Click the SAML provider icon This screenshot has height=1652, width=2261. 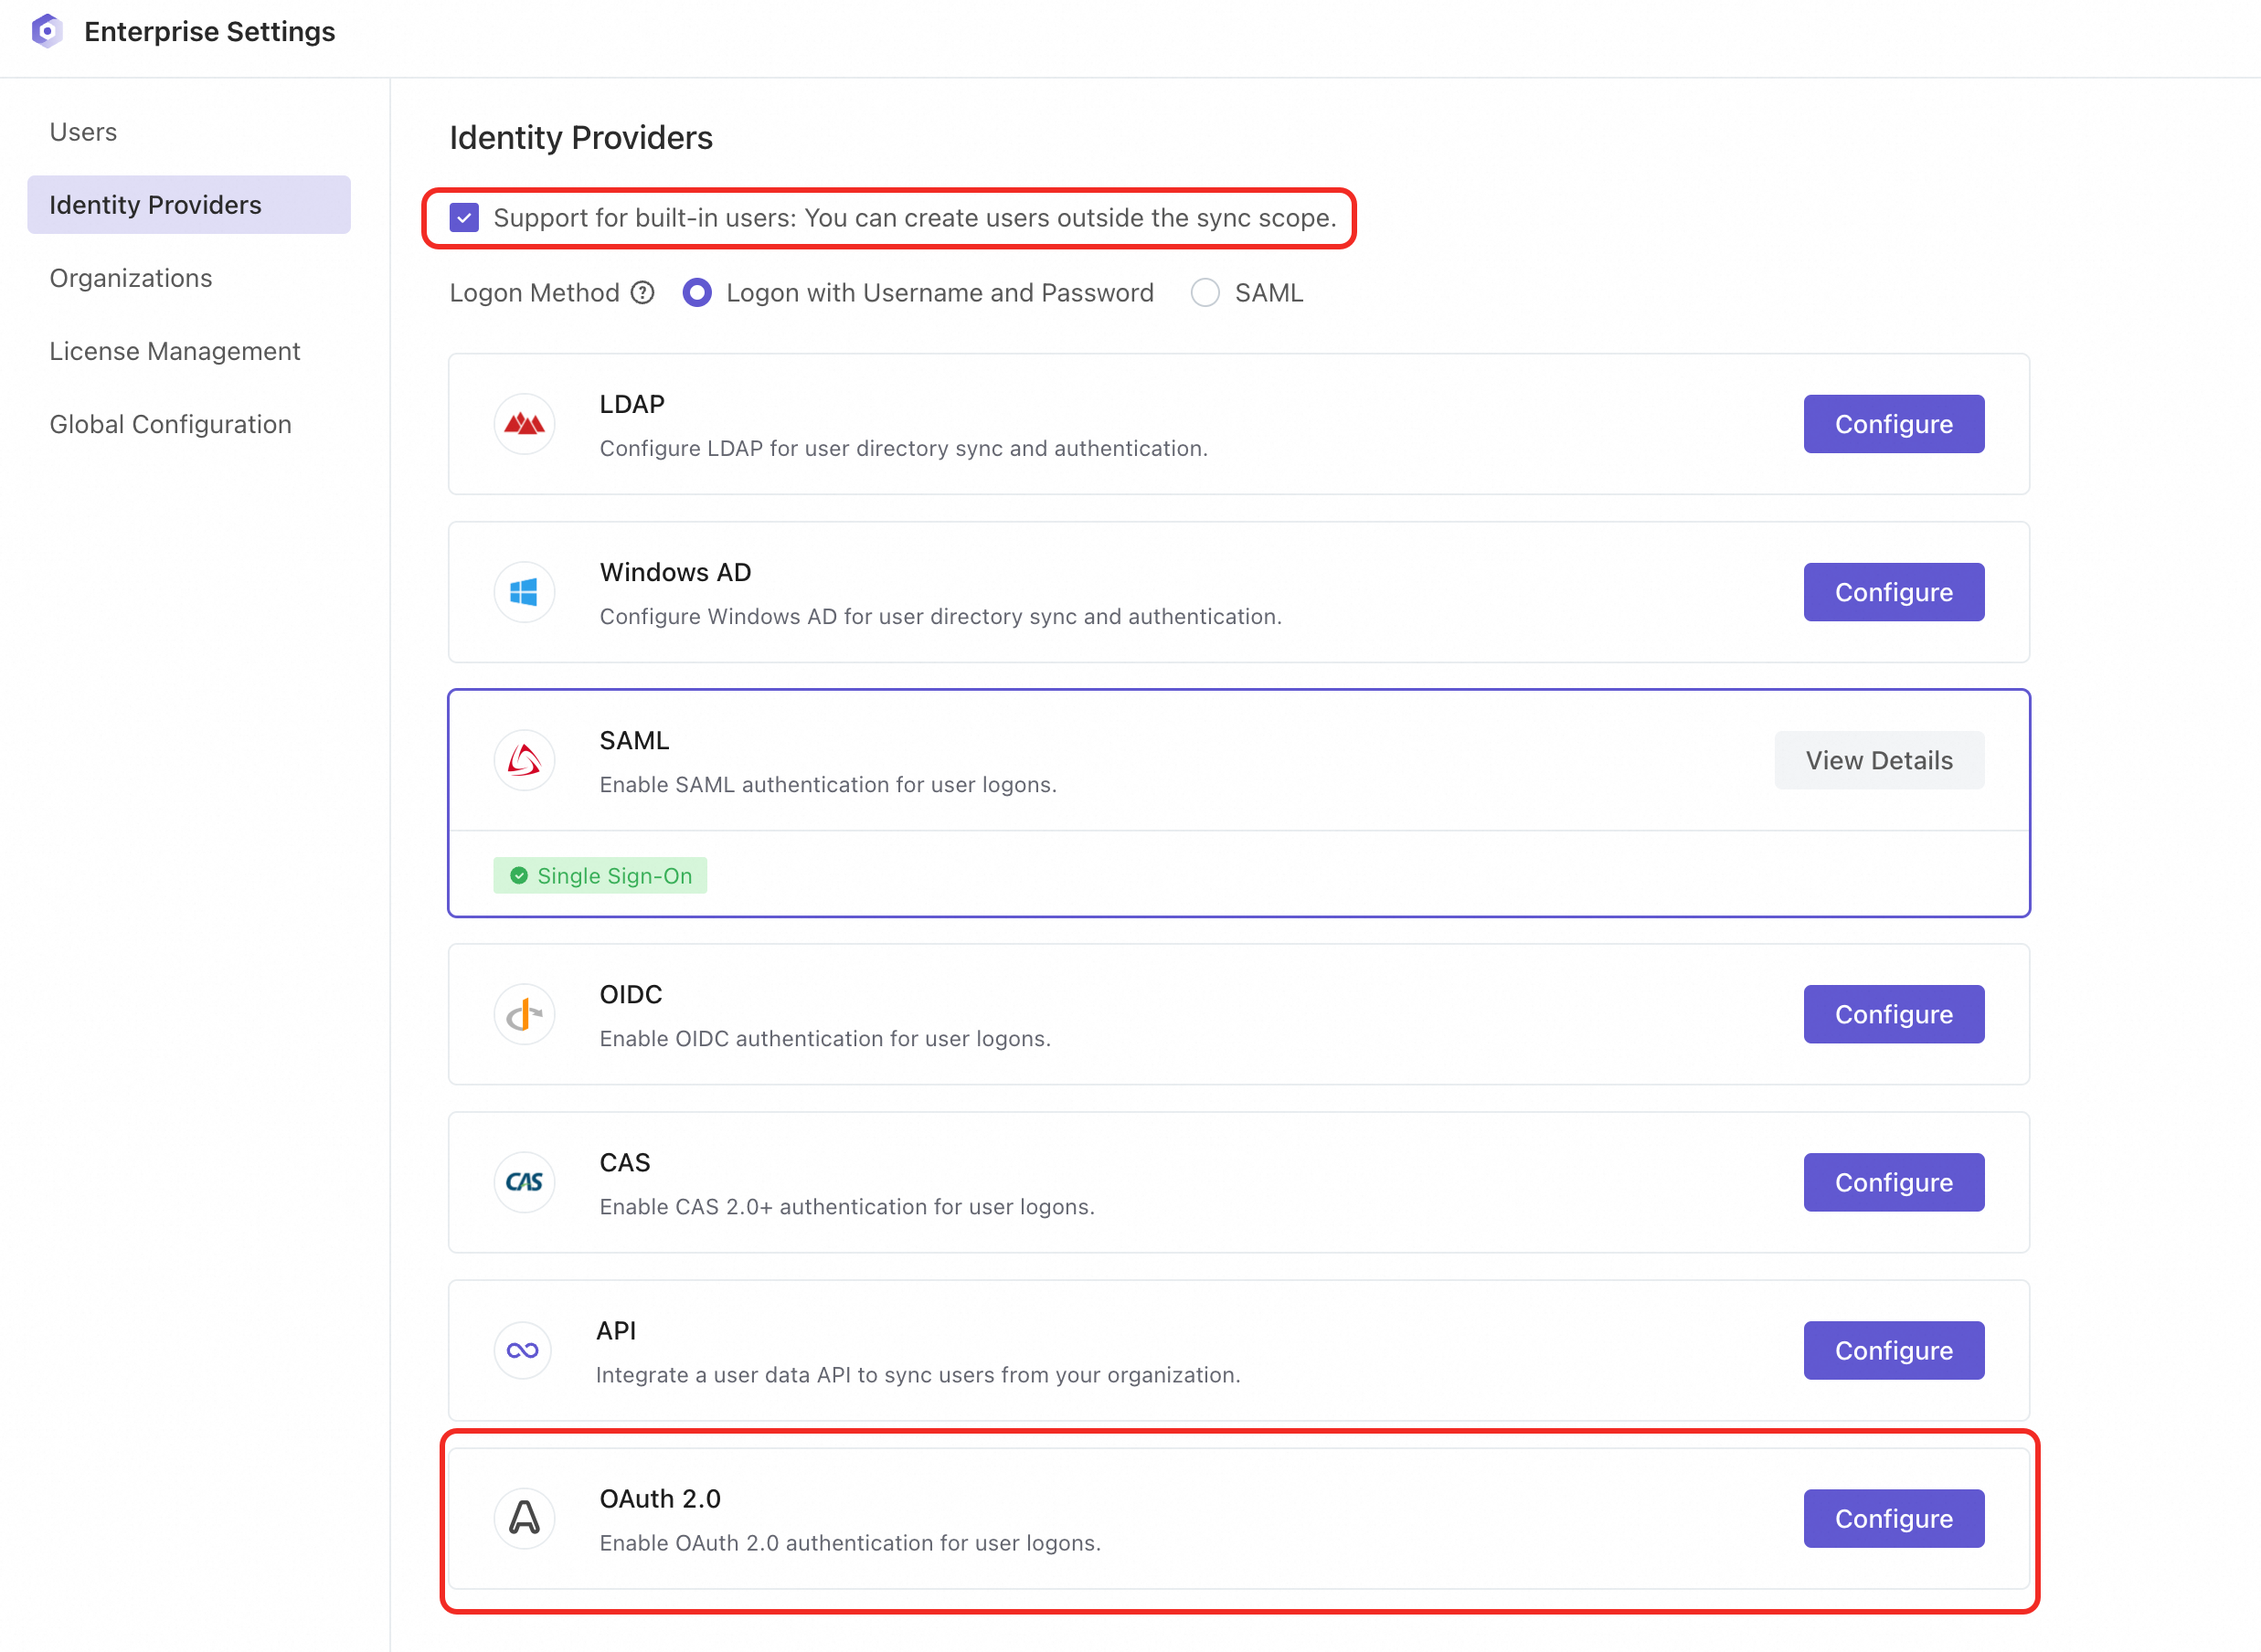(x=524, y=760)
